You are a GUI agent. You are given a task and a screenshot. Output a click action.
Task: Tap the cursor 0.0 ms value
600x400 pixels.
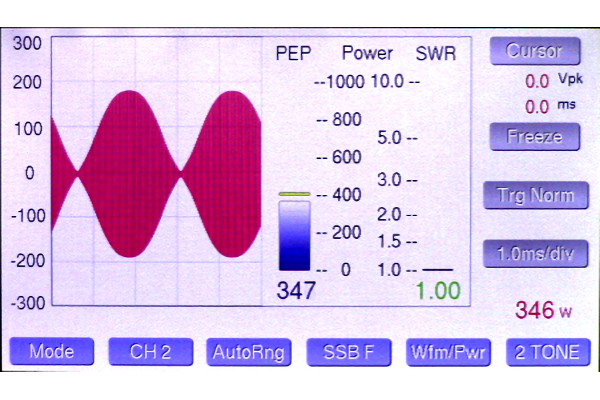click(537, 107)
